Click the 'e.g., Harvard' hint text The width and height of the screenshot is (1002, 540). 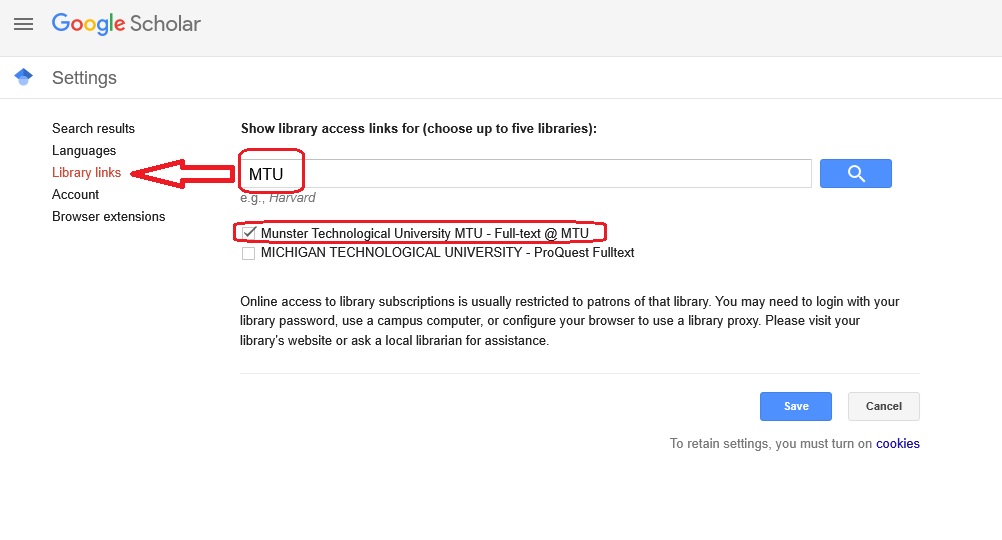coord(278,197)
